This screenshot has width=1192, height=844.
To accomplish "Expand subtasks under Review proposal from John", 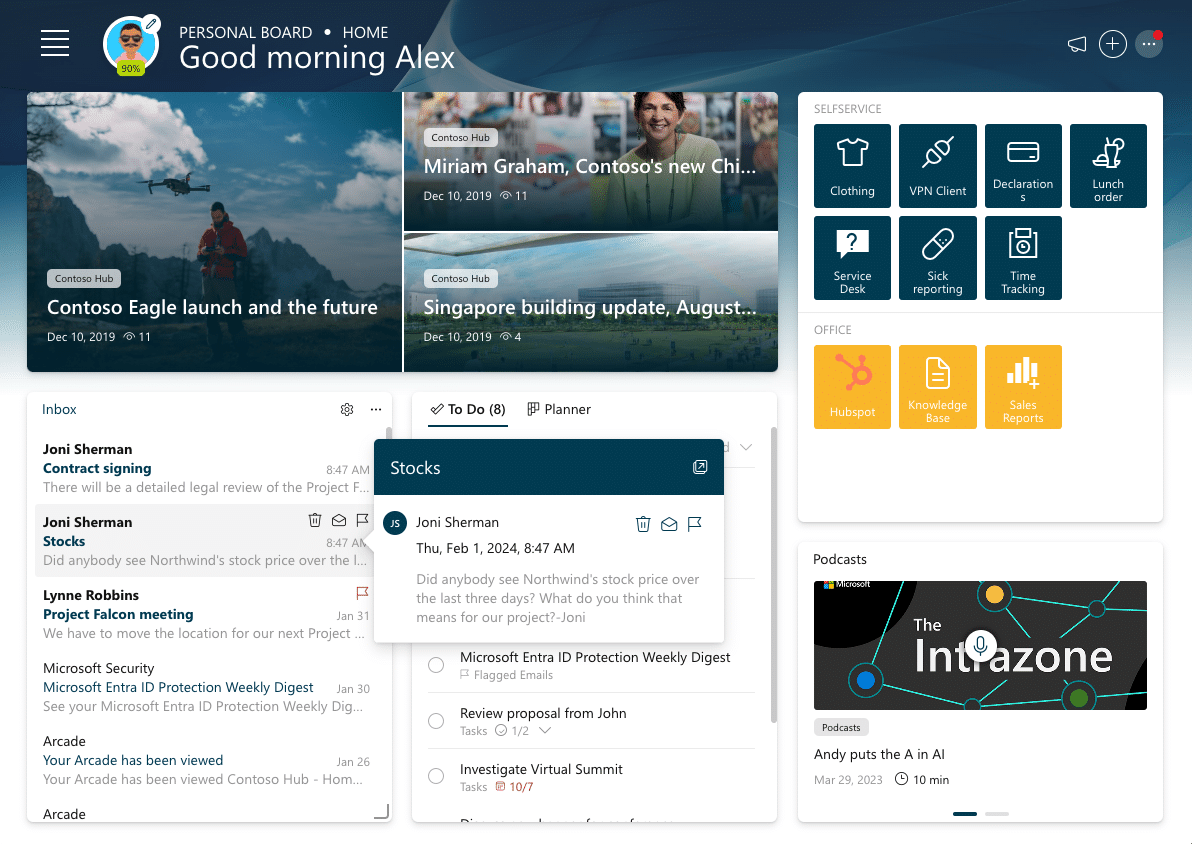I will [546, 731].
